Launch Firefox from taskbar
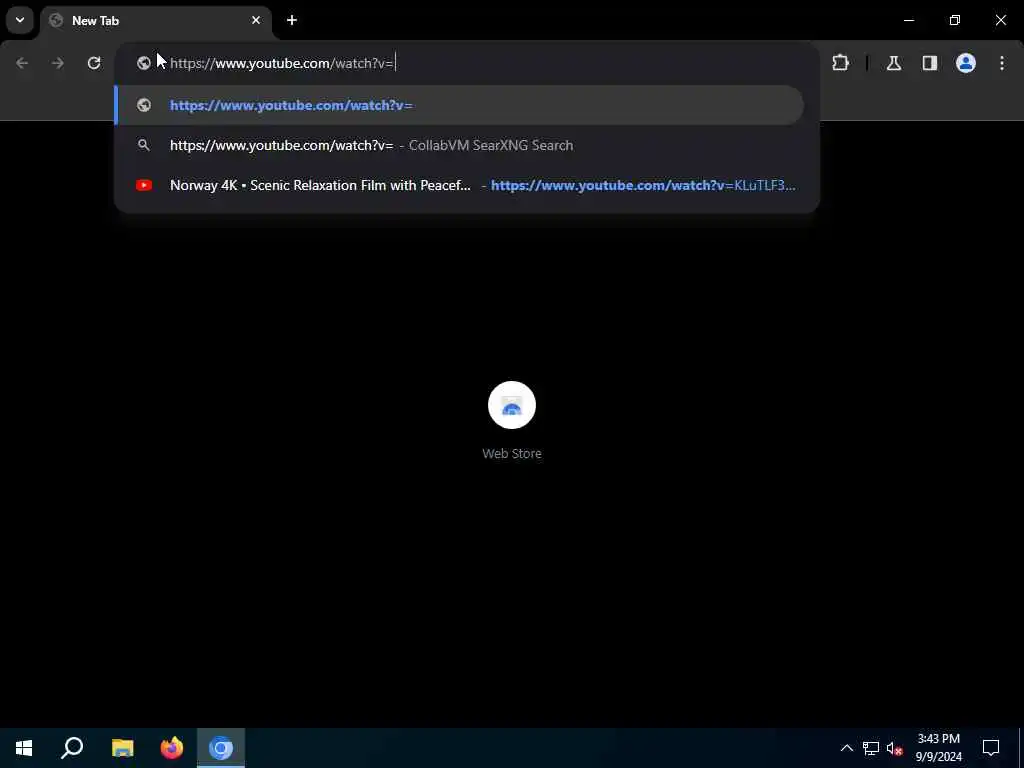Image resolution: width=1024 pixels, height=768 pixels. tap(172, 748)
